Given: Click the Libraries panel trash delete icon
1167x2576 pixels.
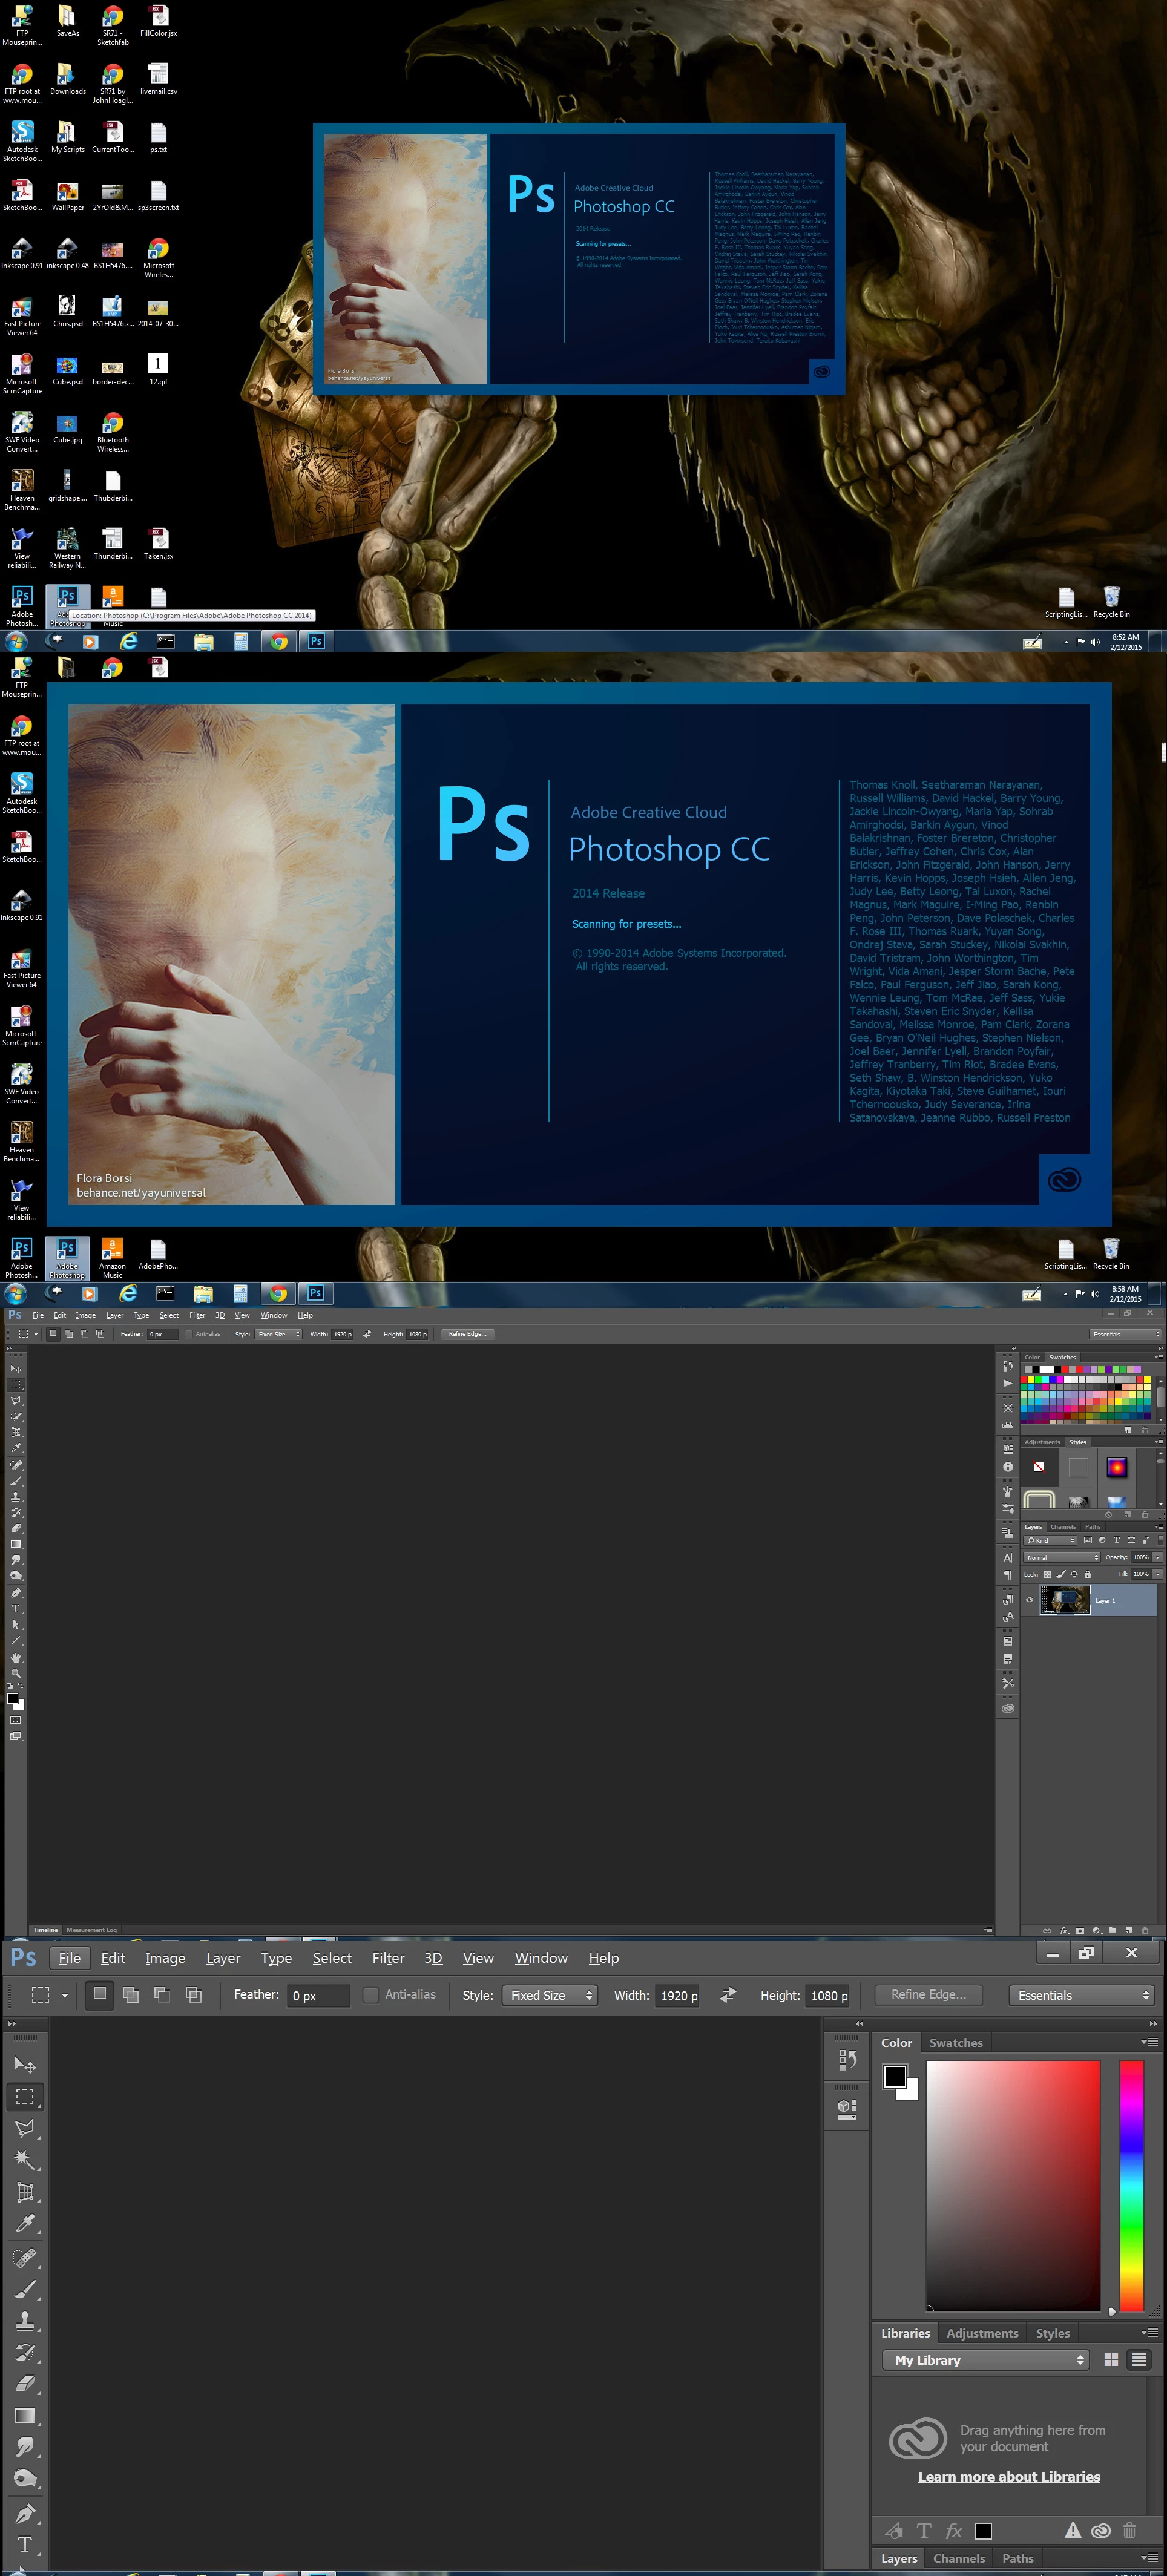Looking at the screenshot, I should [1129, 2530].
